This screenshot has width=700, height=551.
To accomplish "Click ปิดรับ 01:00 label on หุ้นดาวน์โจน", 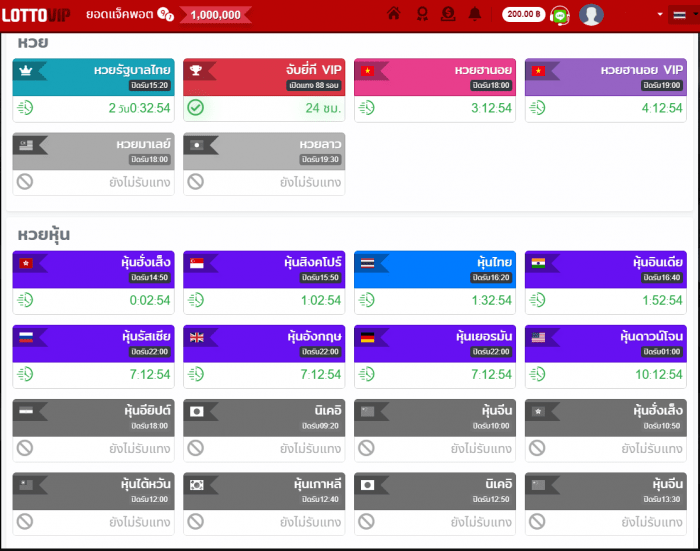I will 662,352.
